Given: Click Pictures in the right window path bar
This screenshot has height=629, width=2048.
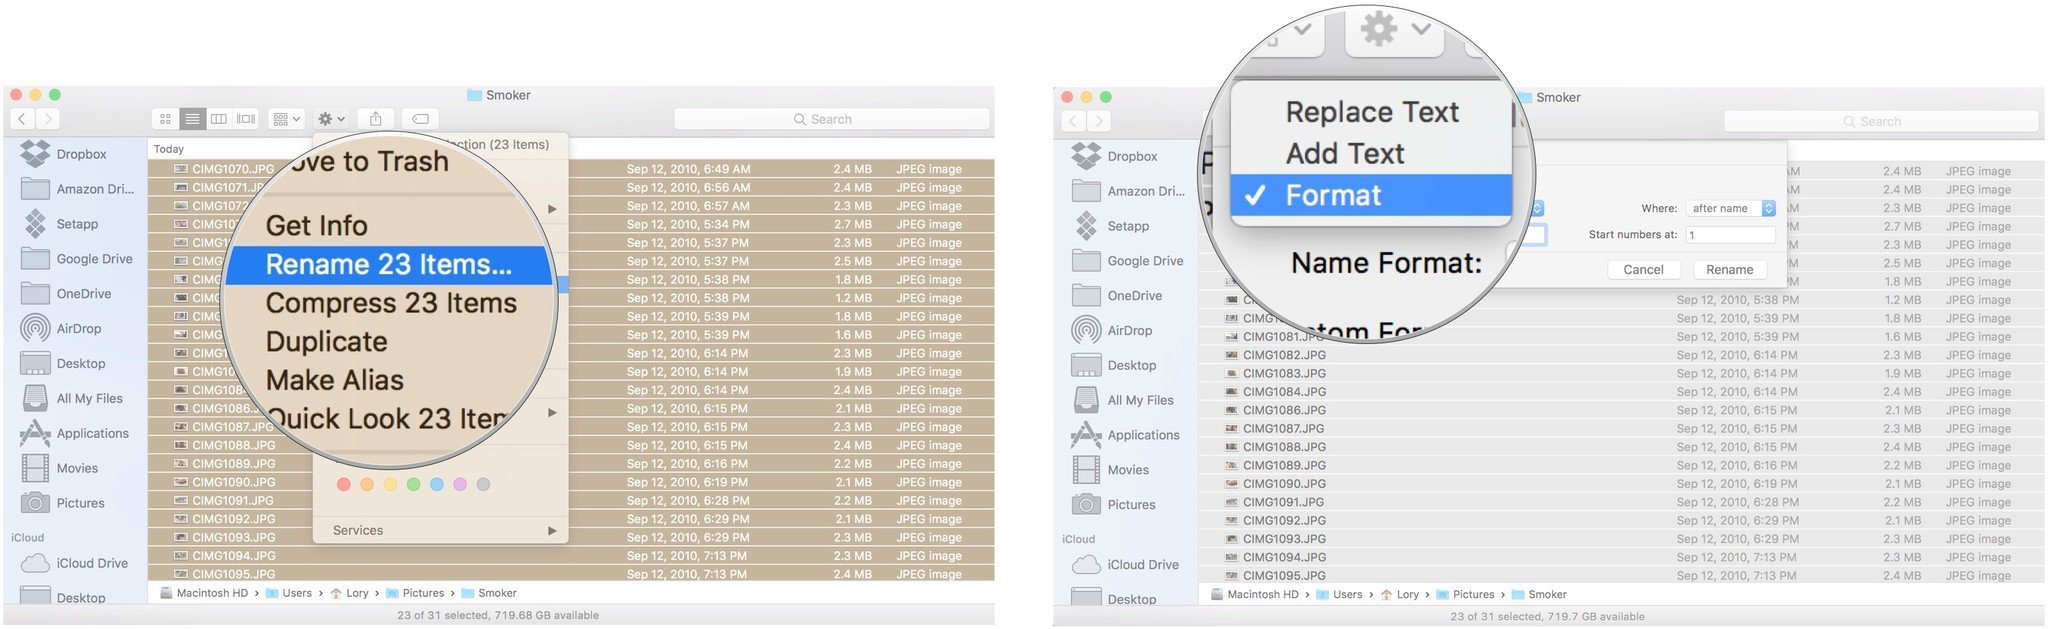Looking at the screenshot, I should 1465,594.
